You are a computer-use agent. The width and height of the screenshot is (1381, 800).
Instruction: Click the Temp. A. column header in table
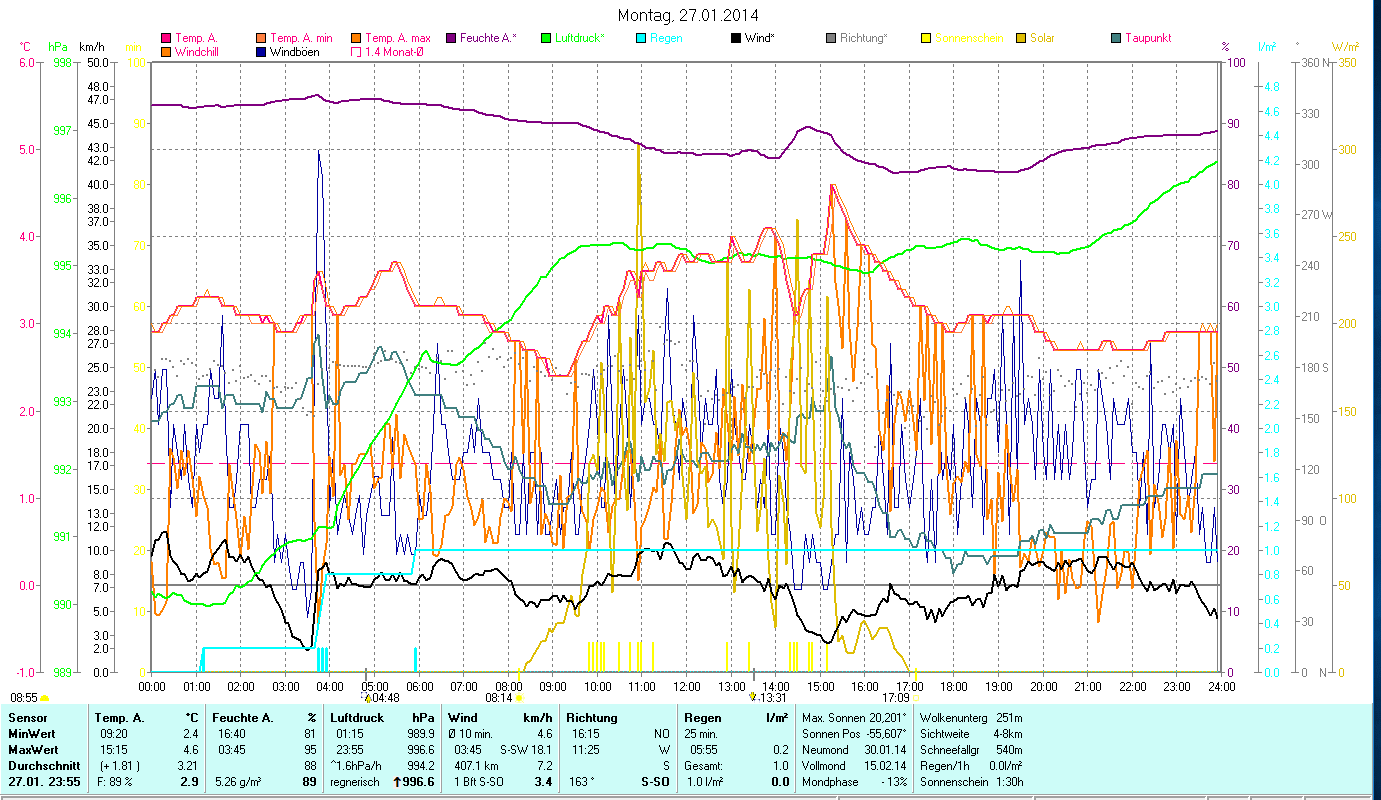click(x=120, y=718)
